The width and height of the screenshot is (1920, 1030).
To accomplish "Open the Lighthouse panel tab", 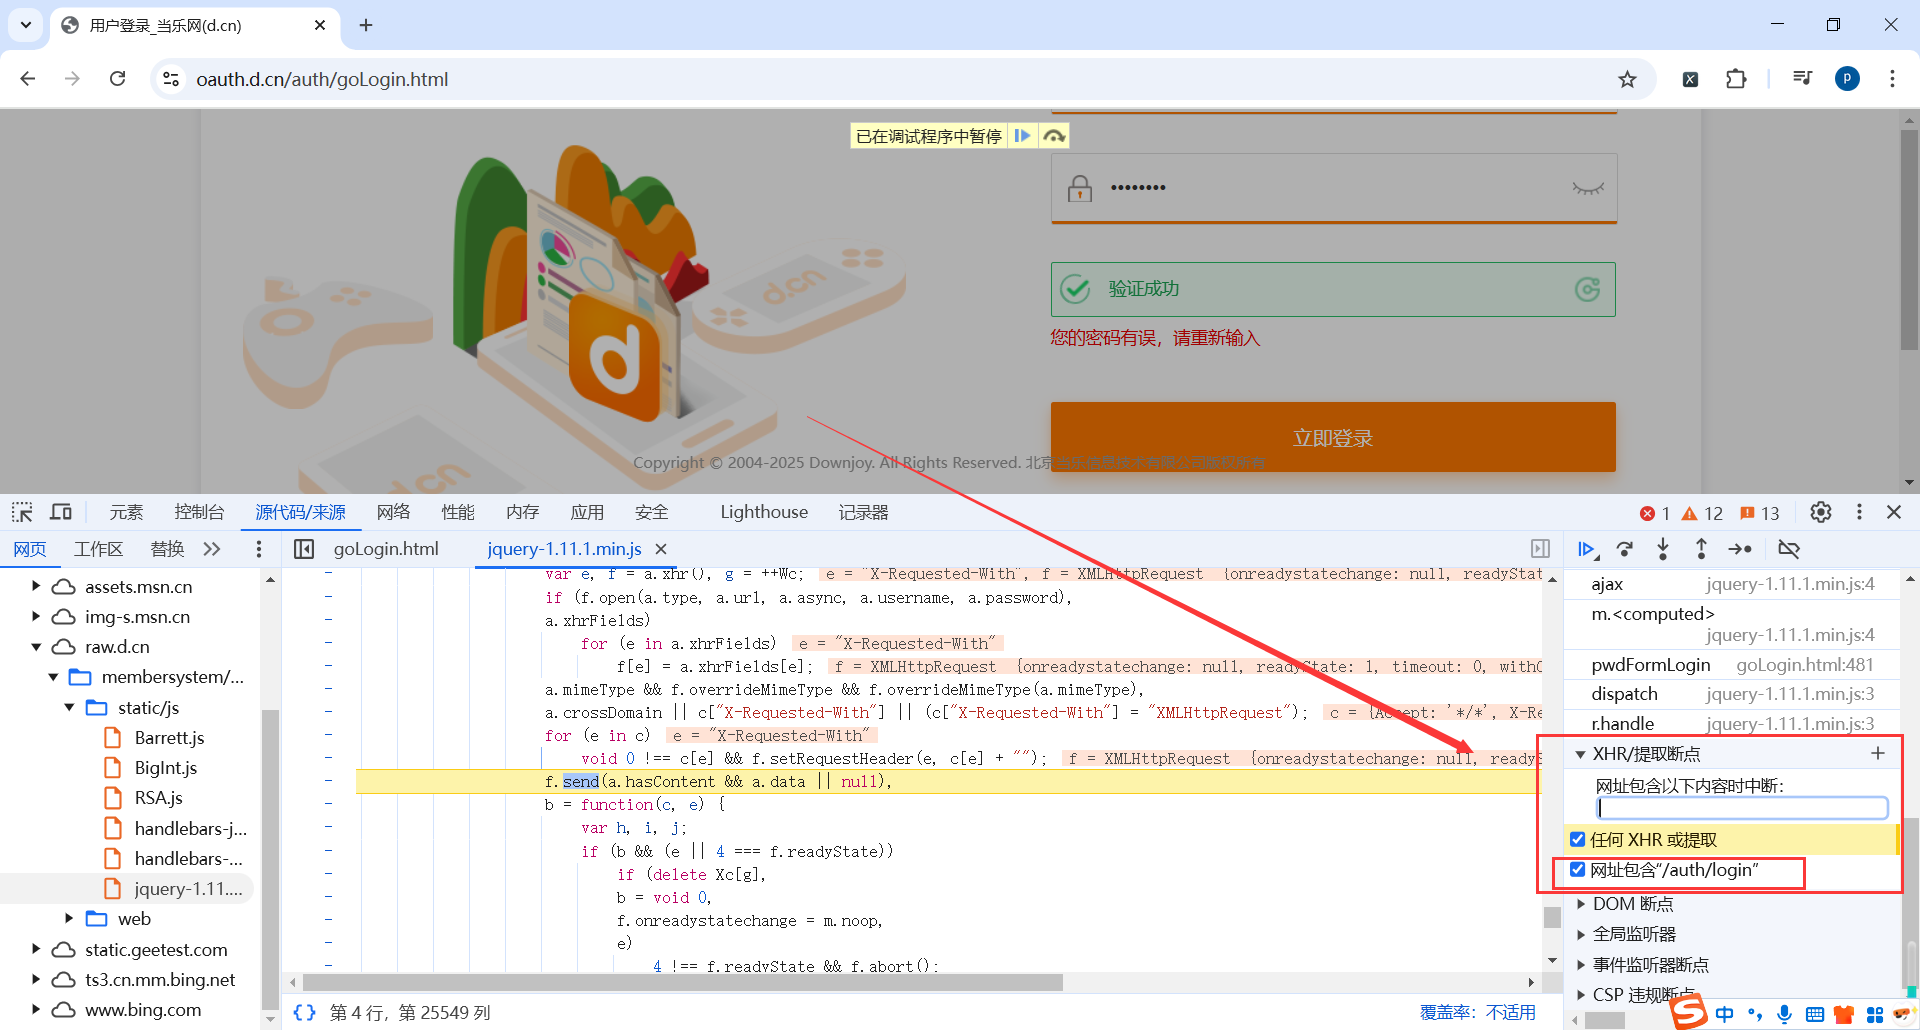I will pyautogui.click(x=764, y=512).
